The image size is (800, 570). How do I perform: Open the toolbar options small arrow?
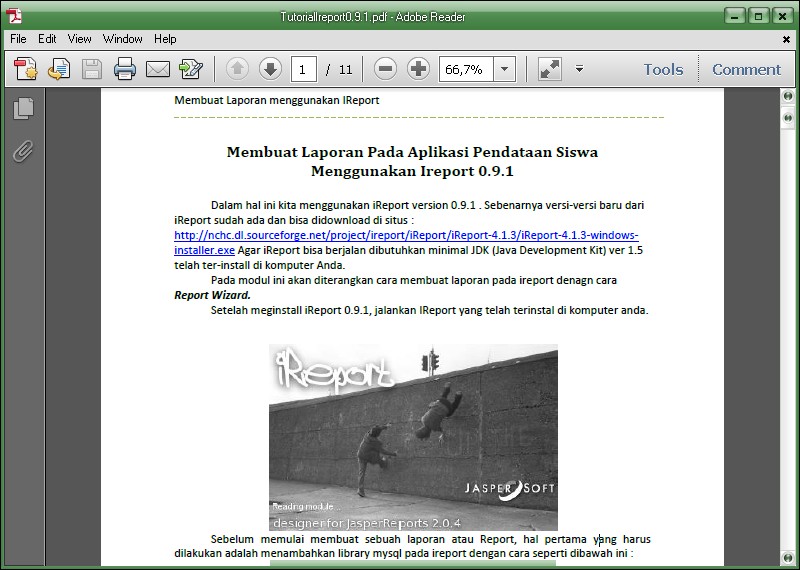pyautogui.click(x=579, y=68)
